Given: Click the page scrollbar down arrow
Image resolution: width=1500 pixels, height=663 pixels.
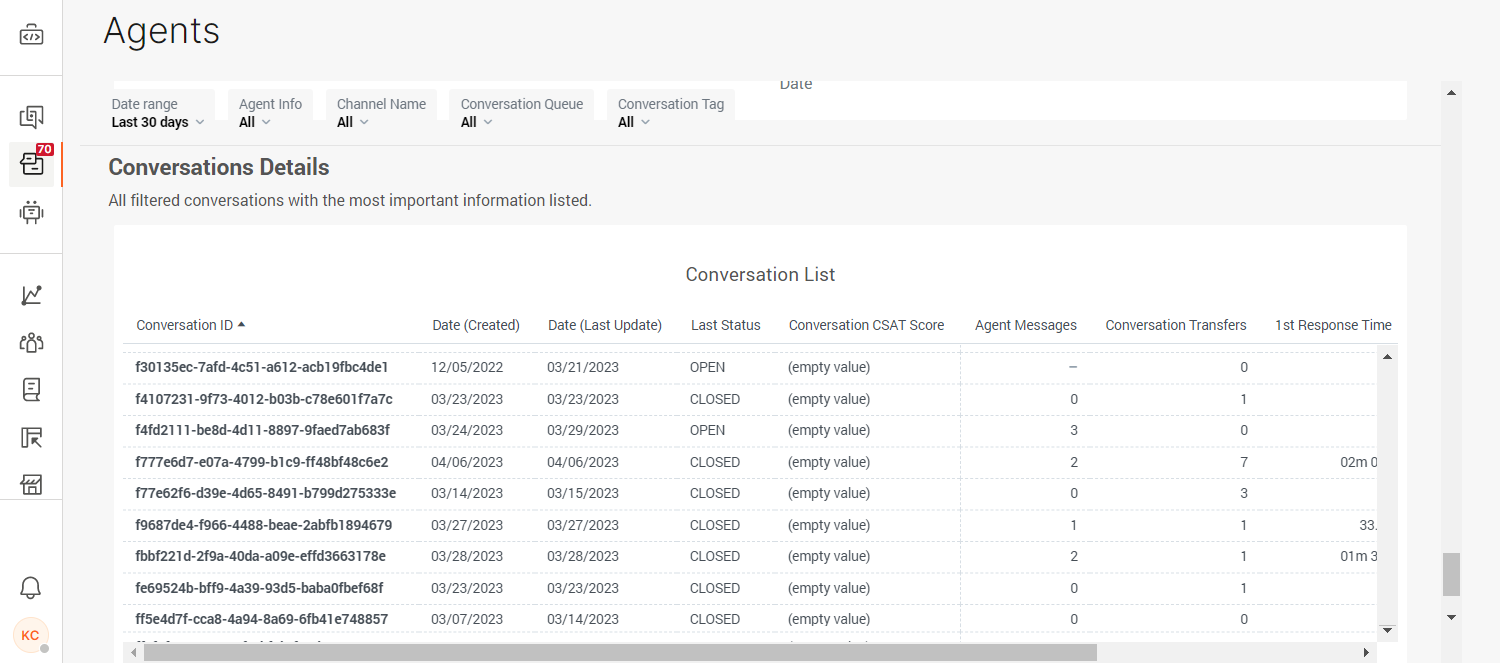Looking at the screenshot, I should pyautogui.click(x=1451, y=617).
